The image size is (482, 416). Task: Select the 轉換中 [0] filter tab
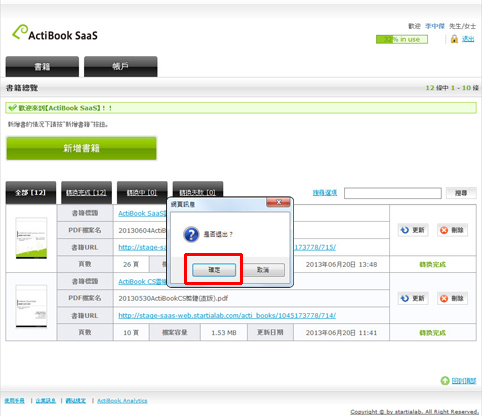(142, 193)
